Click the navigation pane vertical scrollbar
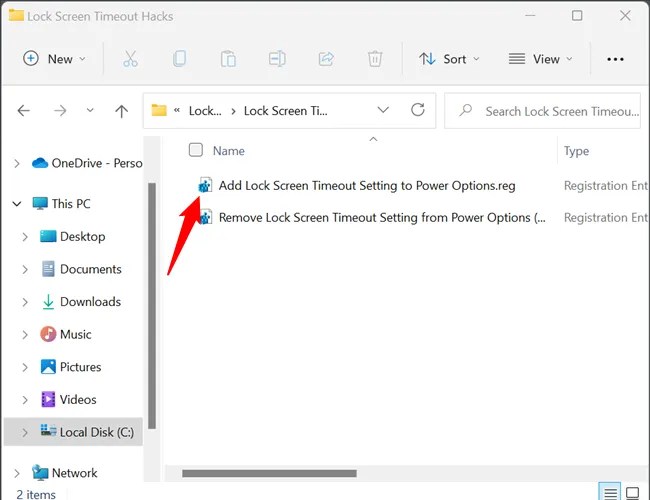Viewport: 650px width, 500px height. pos(152,306)
